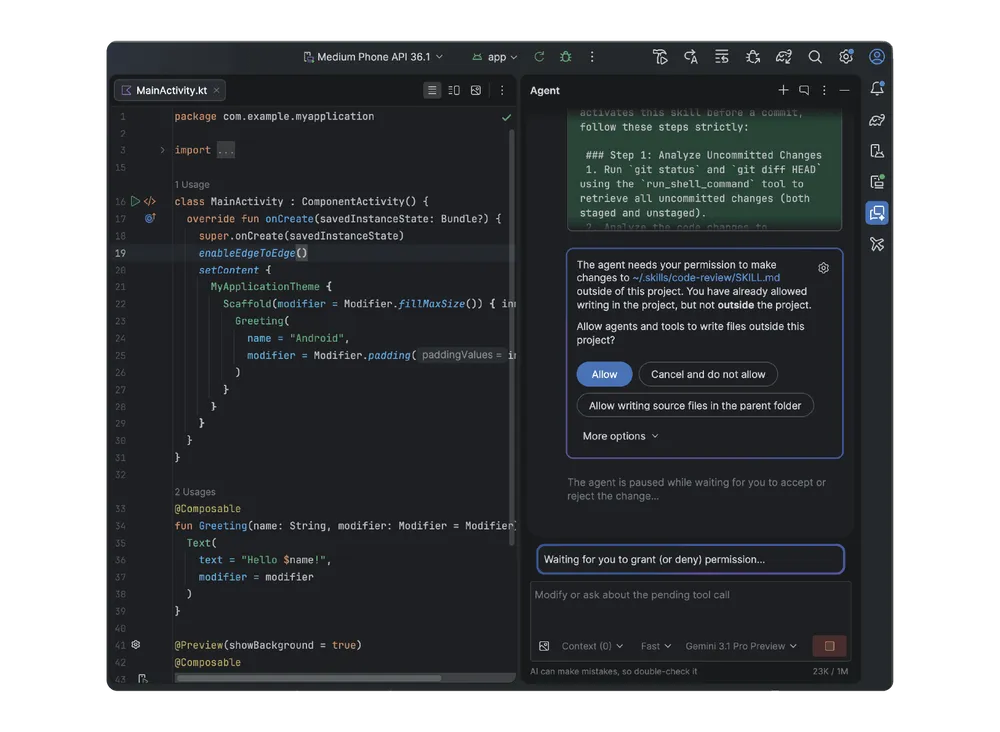Click the Debug app bug icon
The width and height of the screenshot is (1000, 732).
tap(566, 57)
